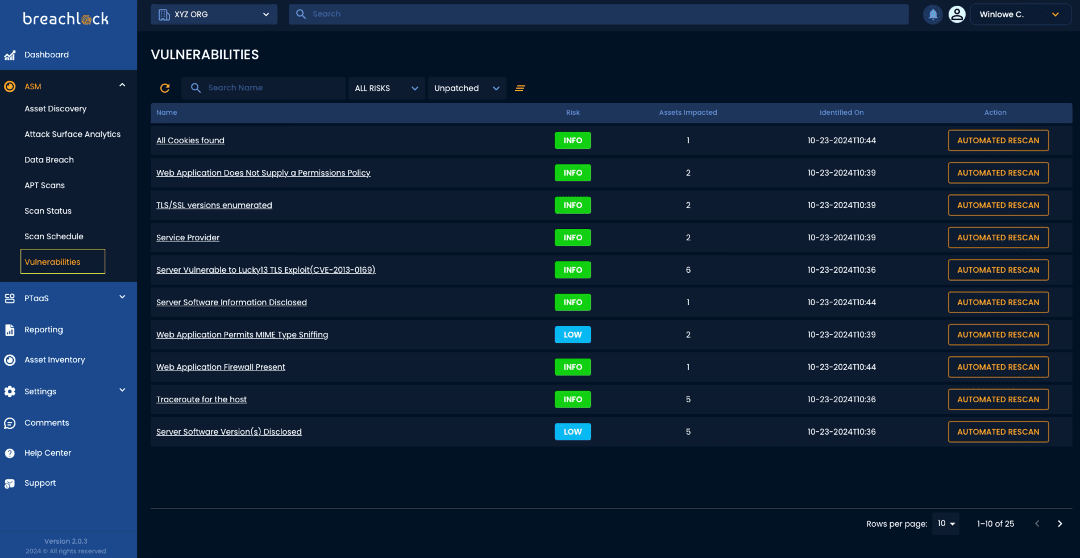Open the Winlowe C. account dropdown

pyautogui.click(x=1020, y=14)
